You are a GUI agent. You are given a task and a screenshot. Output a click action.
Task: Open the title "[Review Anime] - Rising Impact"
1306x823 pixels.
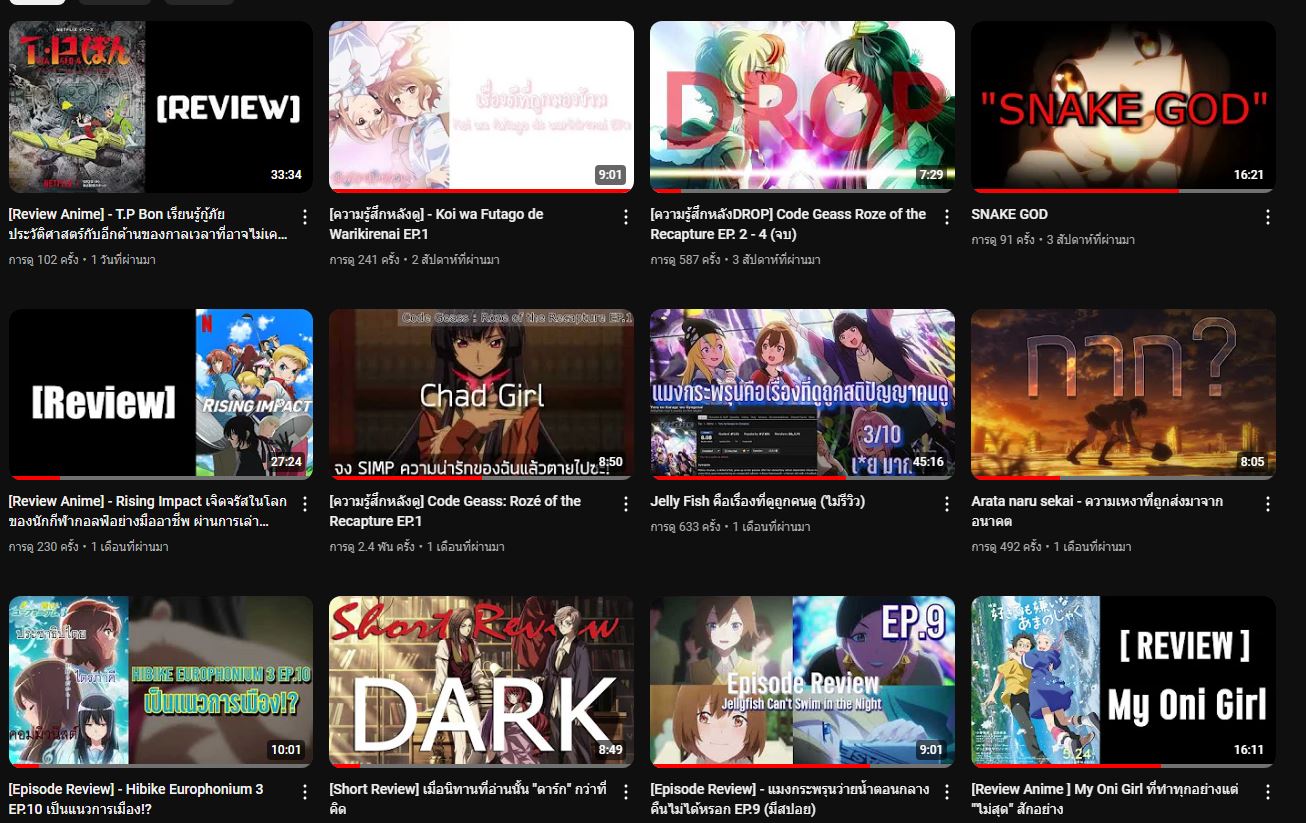[148, 511]
